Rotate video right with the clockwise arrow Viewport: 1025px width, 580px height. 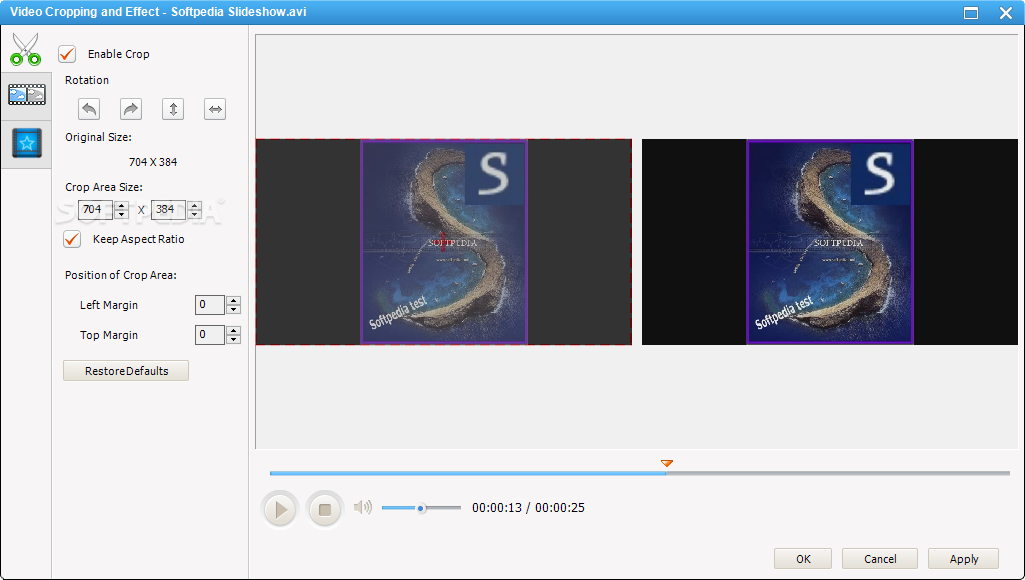click(131, 109)
